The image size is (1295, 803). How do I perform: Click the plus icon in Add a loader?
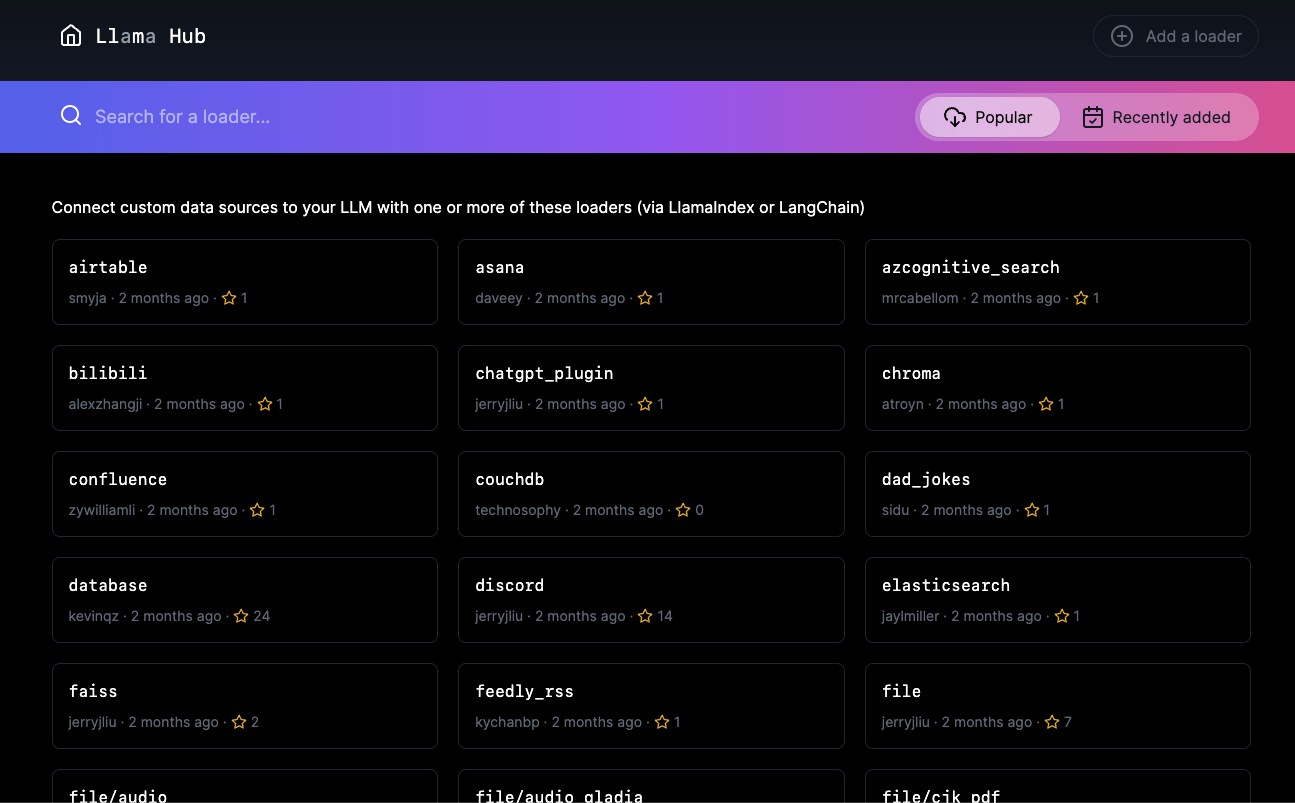pos(1120,35)
